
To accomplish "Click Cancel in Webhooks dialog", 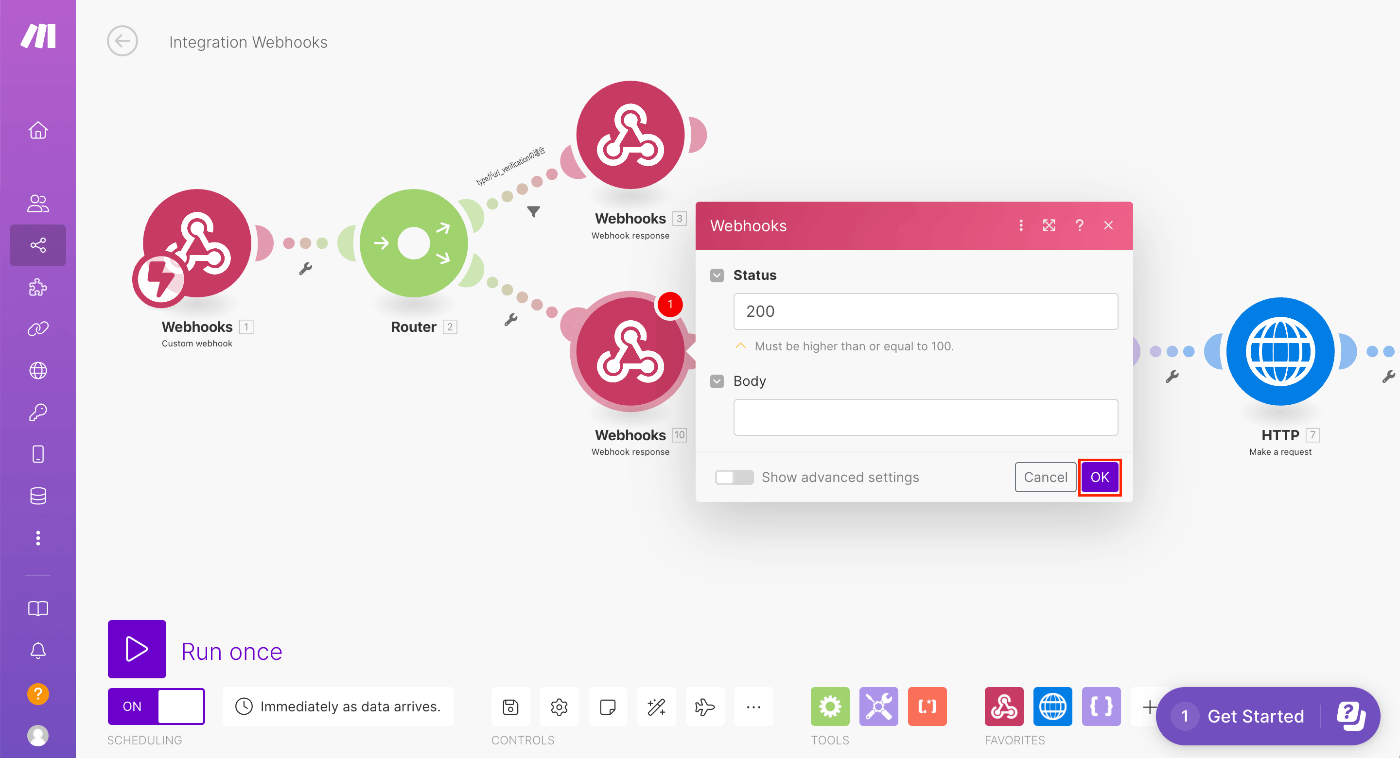I will point(1046,477).
